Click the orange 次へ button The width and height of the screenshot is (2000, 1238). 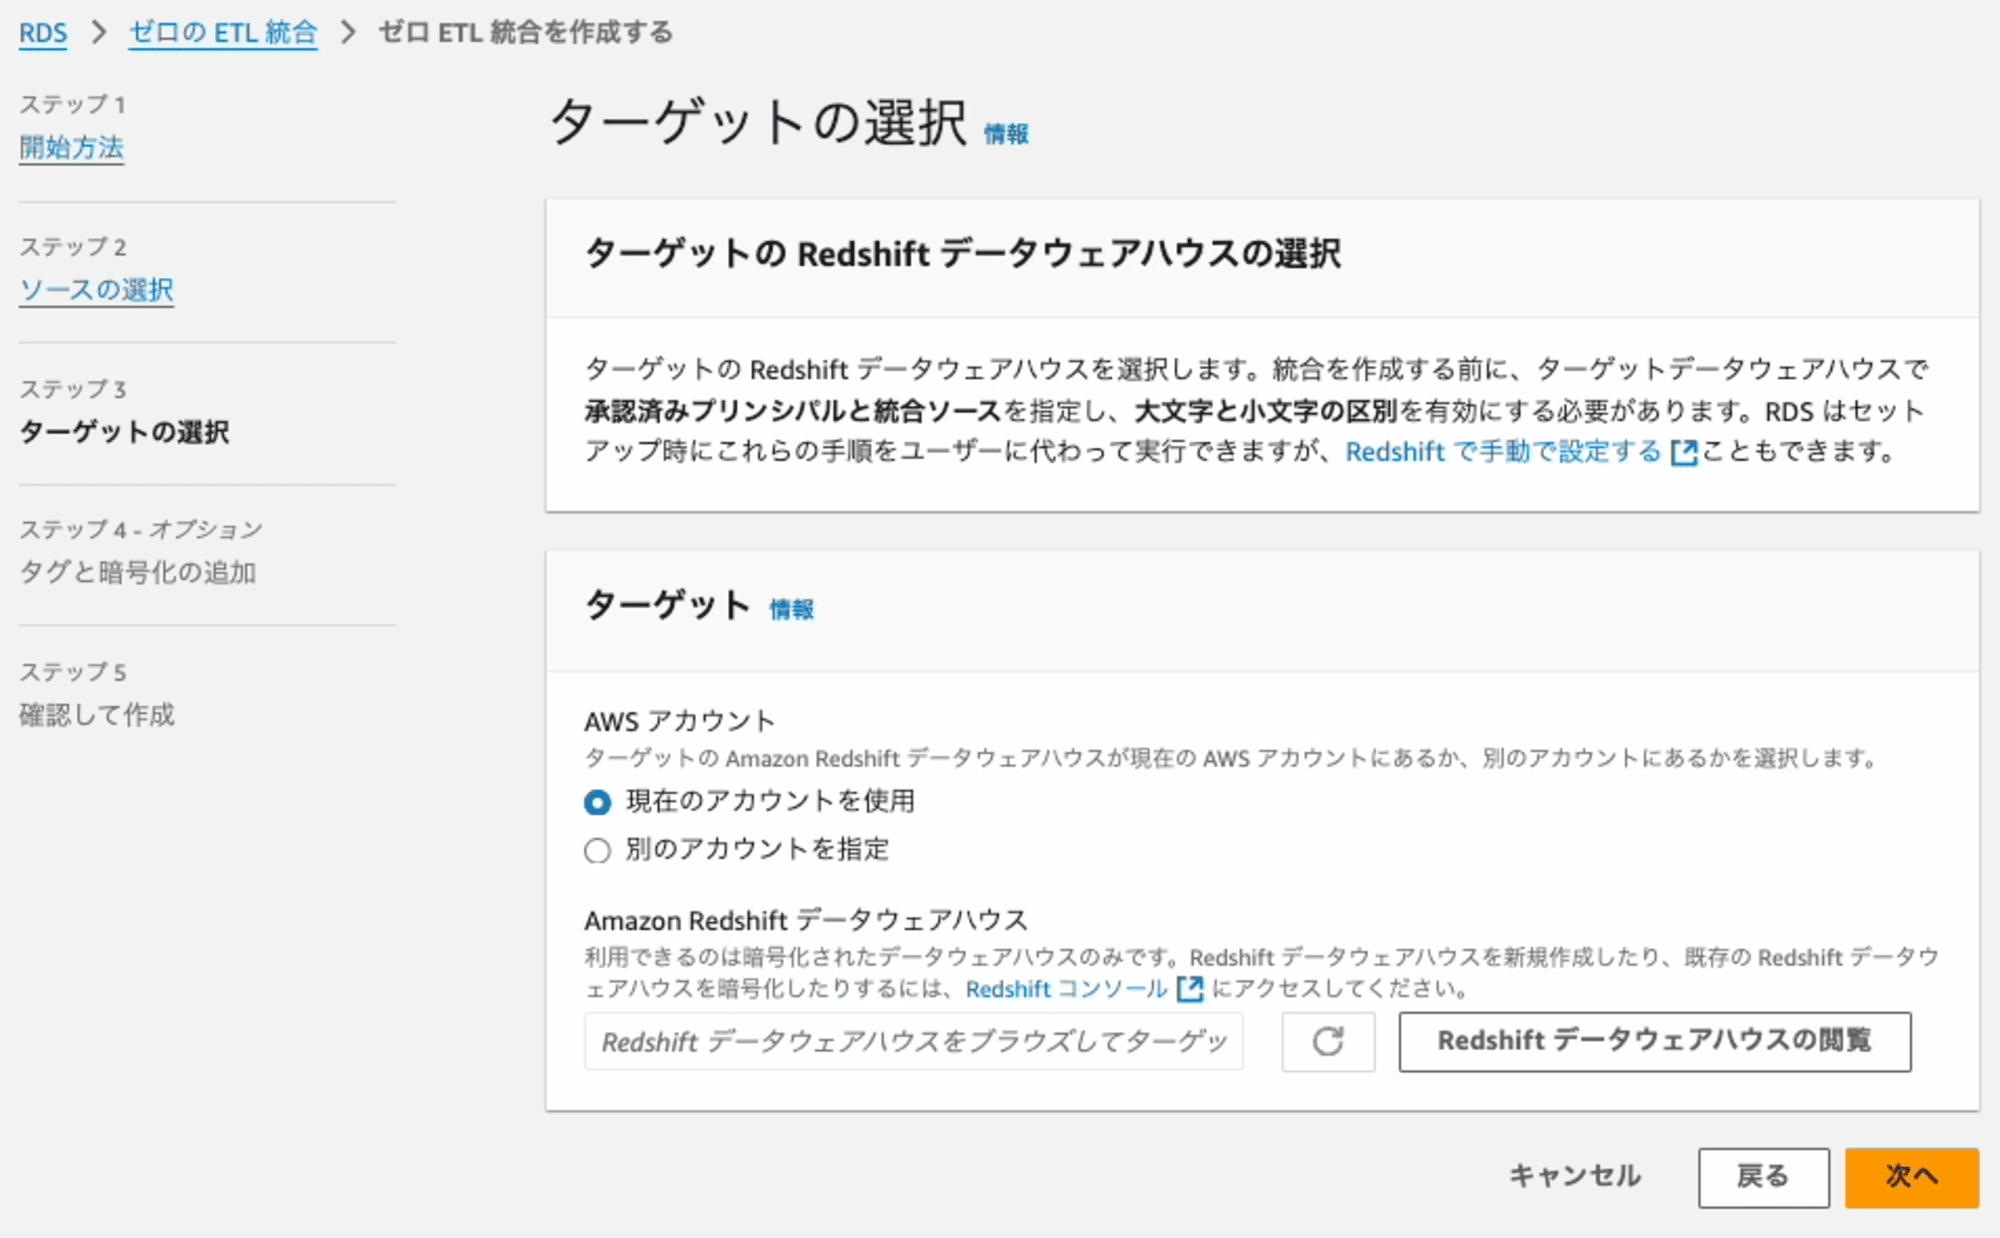point(1912,1177)
